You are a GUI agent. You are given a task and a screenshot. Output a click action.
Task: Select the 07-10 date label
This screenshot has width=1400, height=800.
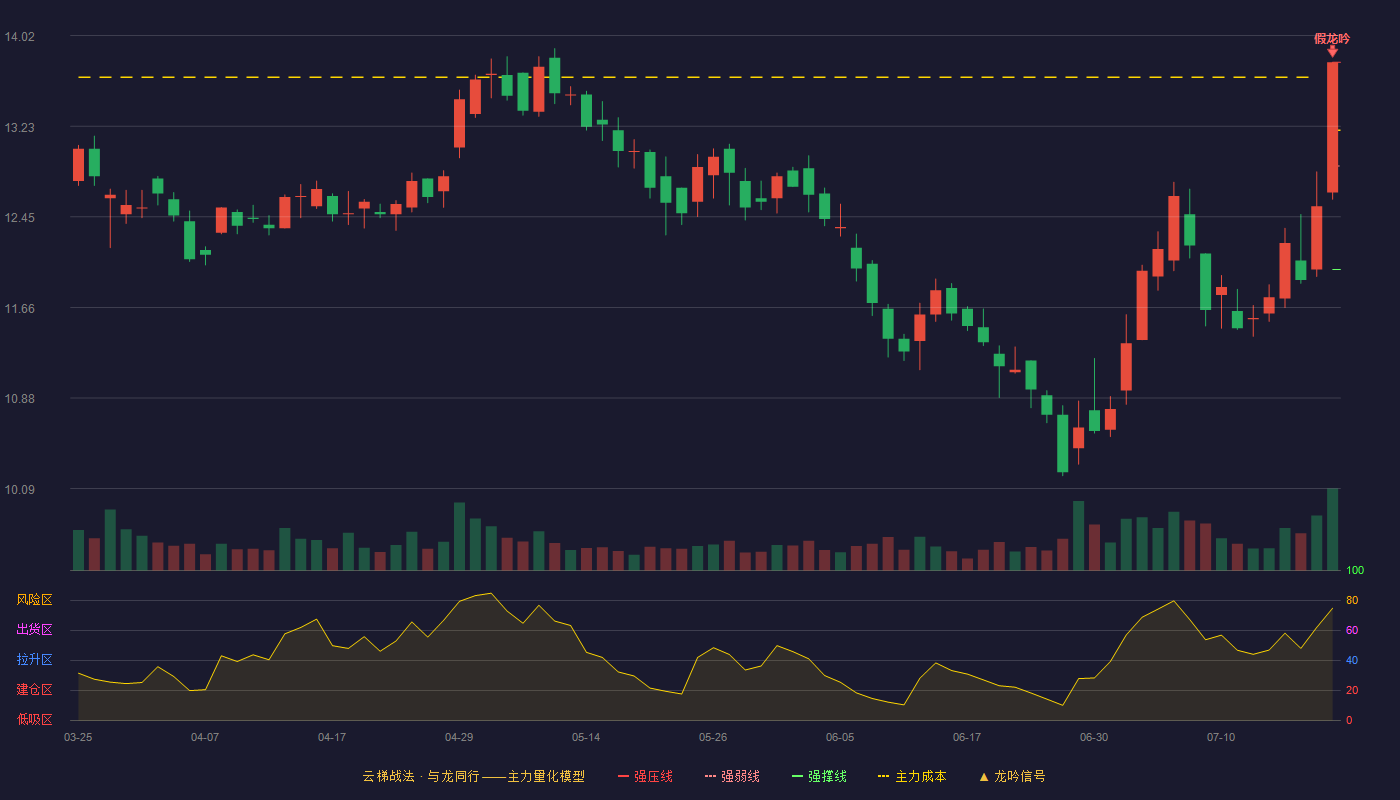point(1221,737)
